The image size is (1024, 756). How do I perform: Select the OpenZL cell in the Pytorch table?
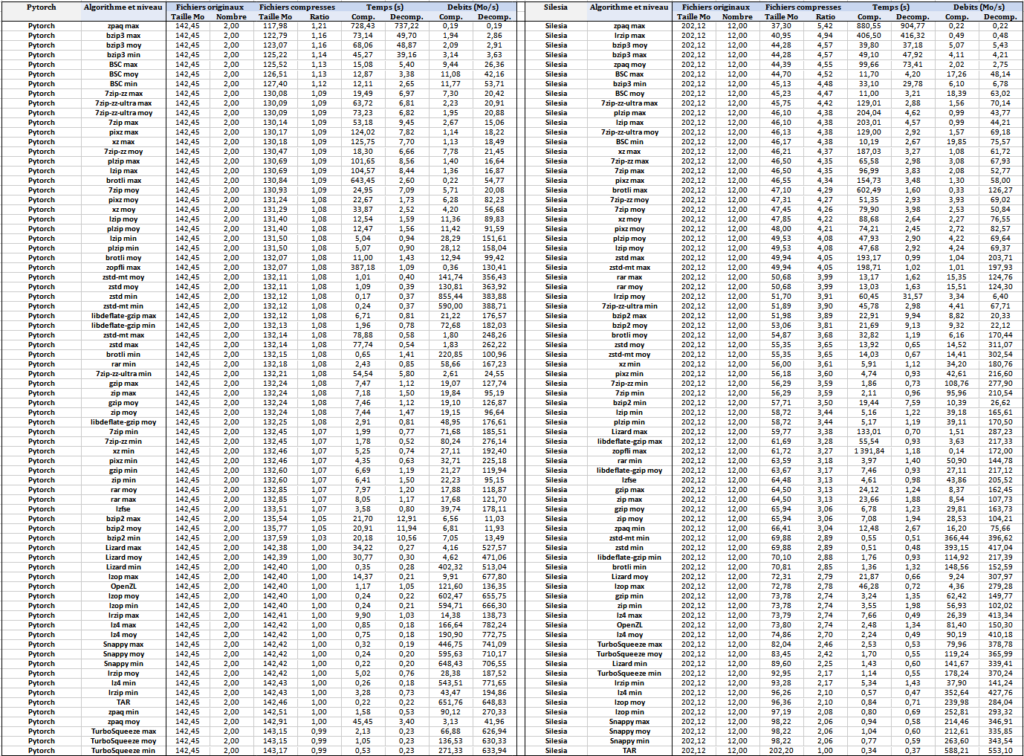(x=123, y=586)
